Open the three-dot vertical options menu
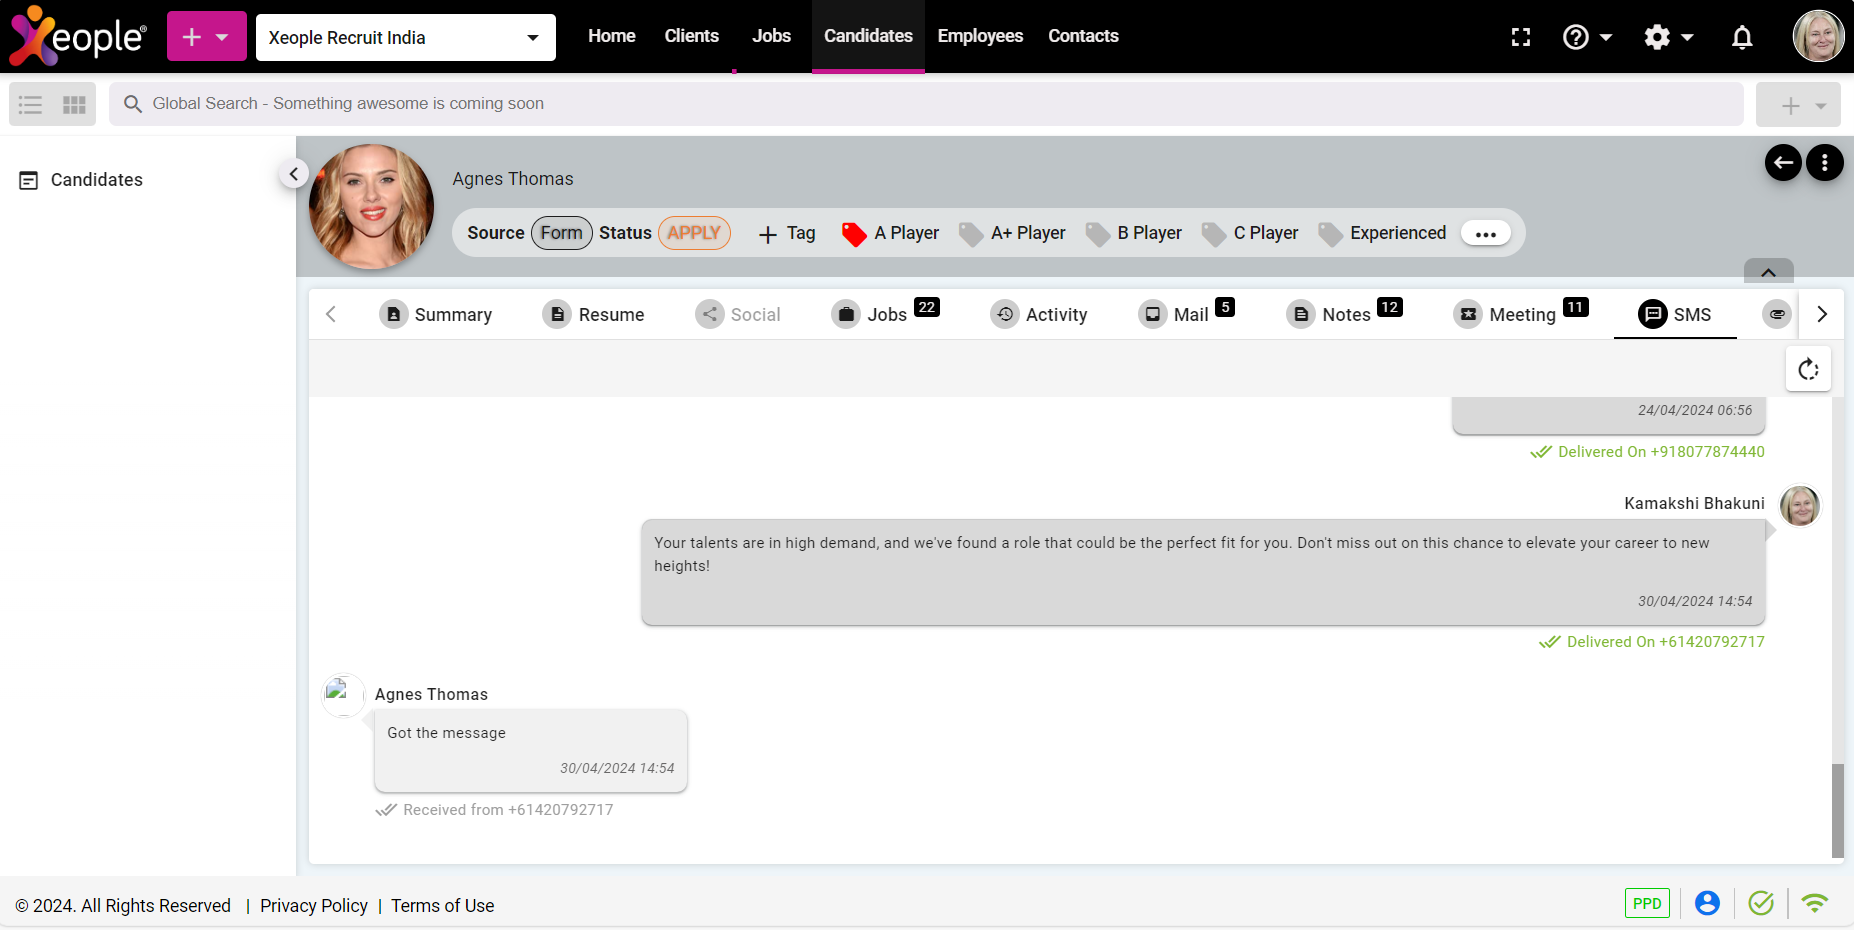The height and width of the screenshot is (930, 1854). click(1825, 163)
